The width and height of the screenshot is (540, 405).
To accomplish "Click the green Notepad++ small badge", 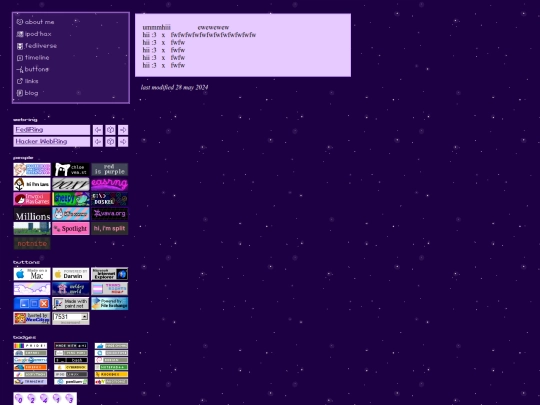I will tap(111, 367).
